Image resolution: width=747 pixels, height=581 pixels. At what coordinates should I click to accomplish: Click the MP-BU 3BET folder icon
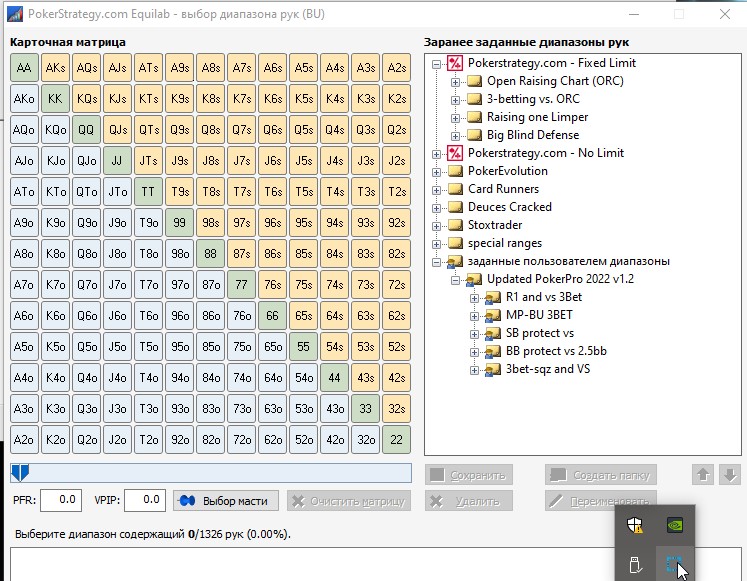point(493,316)
